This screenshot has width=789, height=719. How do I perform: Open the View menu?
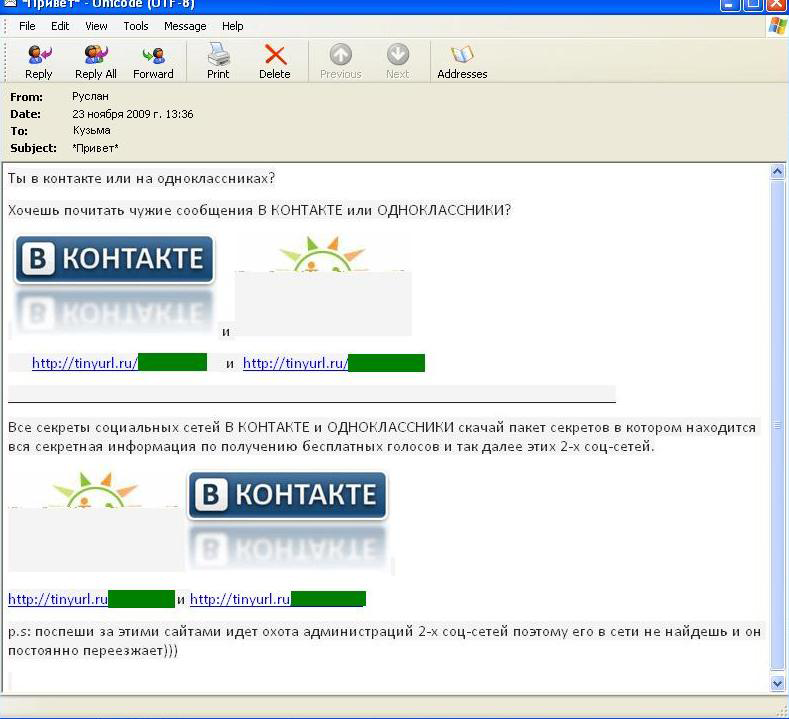click(96, 26)
